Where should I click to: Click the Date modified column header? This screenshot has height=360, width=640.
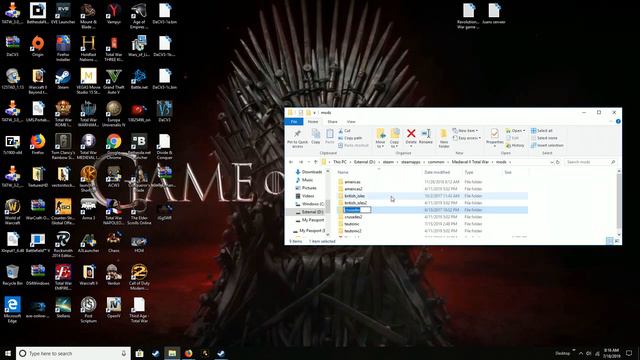pos(437,172)
